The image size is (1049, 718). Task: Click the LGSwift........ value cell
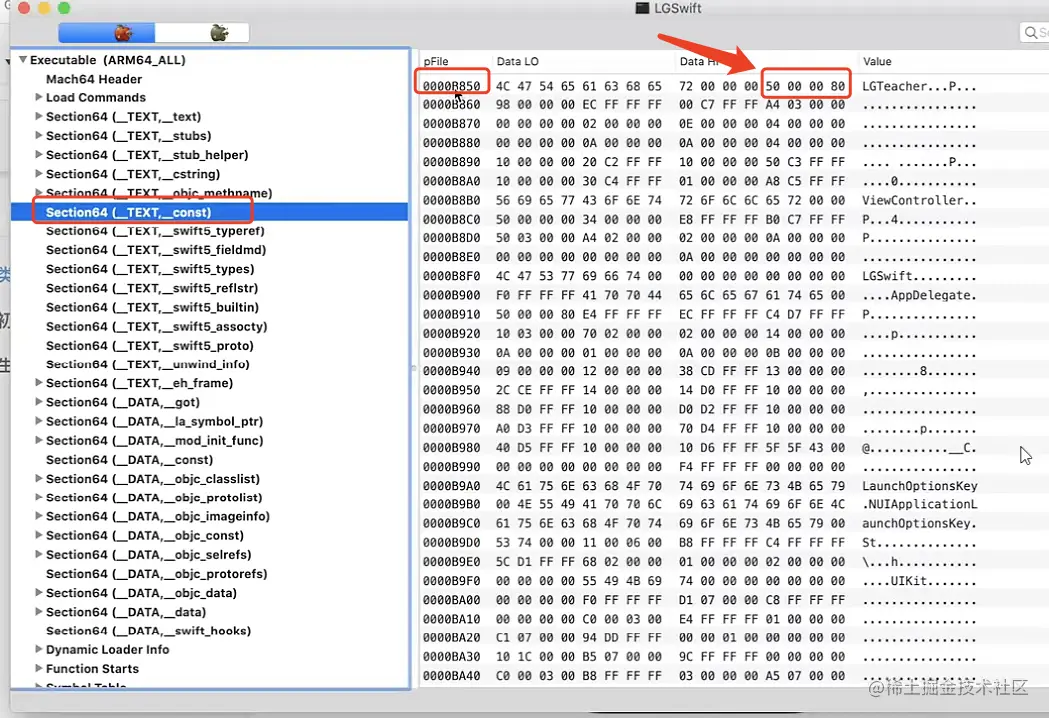pos(919,276)
